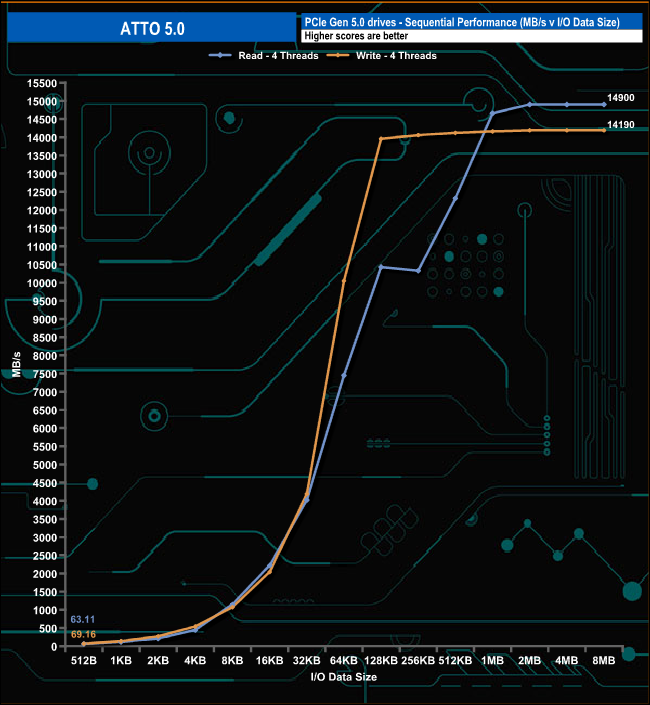Screen dimensions: 650x705
Task: Select the read data point at 512KB
Action: tap(455, 198)
